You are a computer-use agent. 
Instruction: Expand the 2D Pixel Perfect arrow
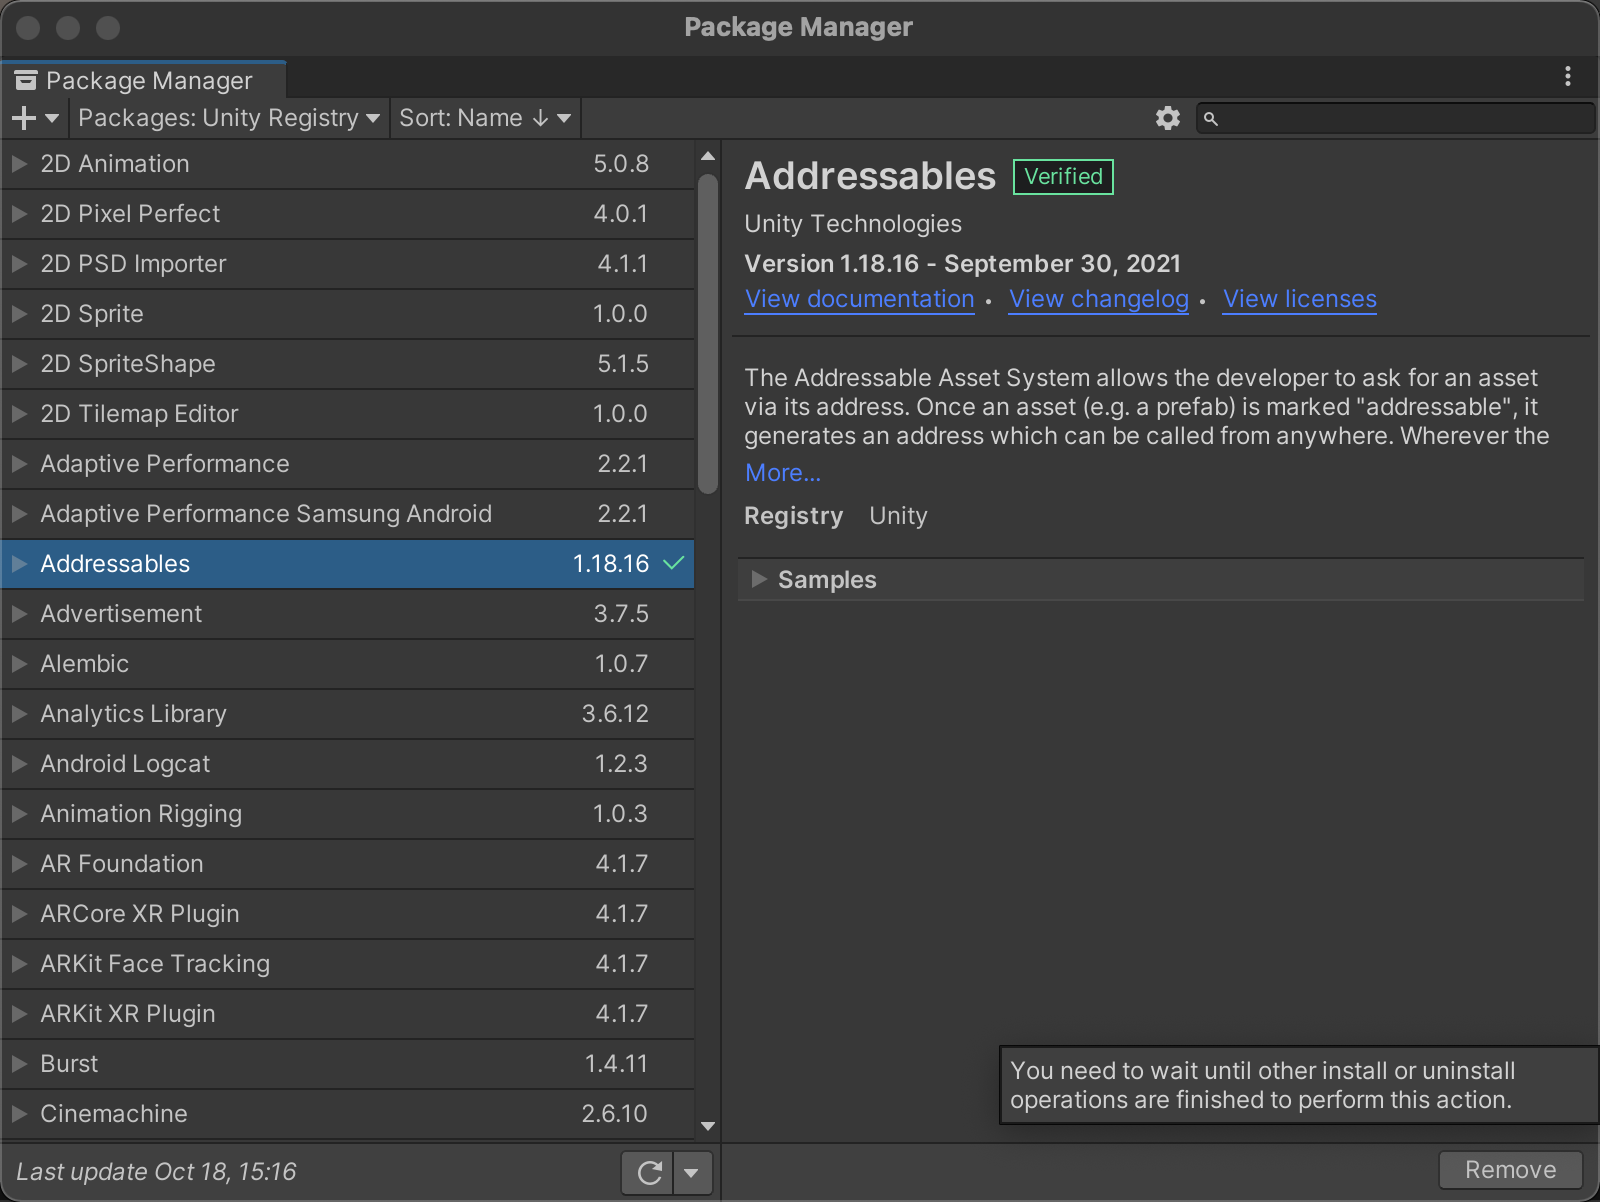[19, 214]
